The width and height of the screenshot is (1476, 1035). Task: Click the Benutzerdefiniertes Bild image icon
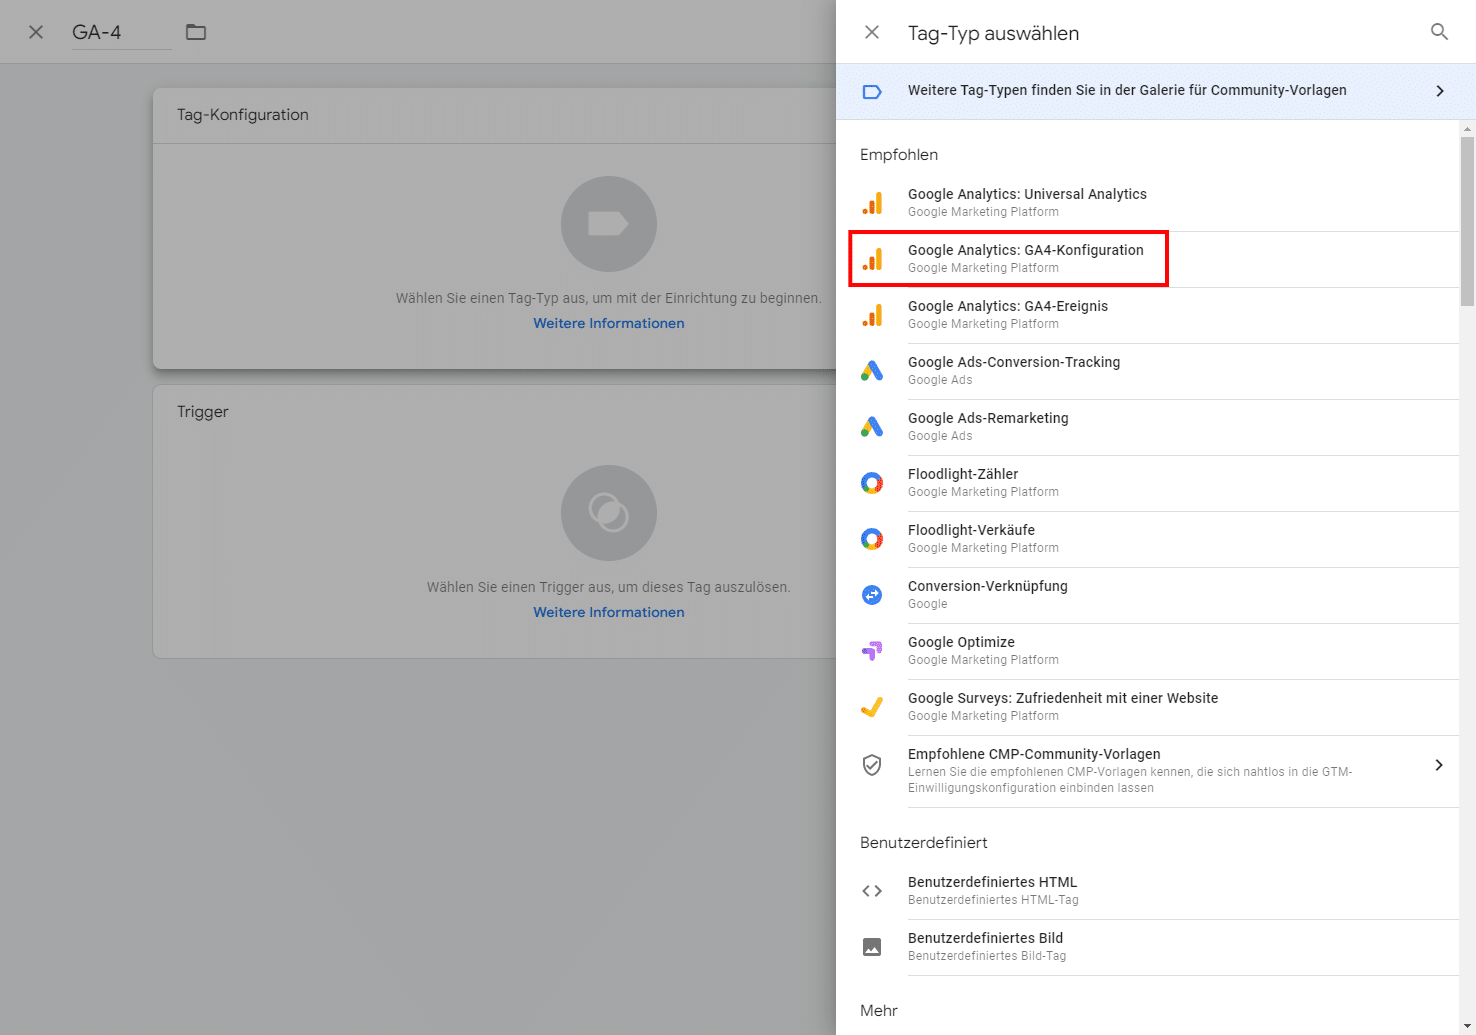point(872,947)
